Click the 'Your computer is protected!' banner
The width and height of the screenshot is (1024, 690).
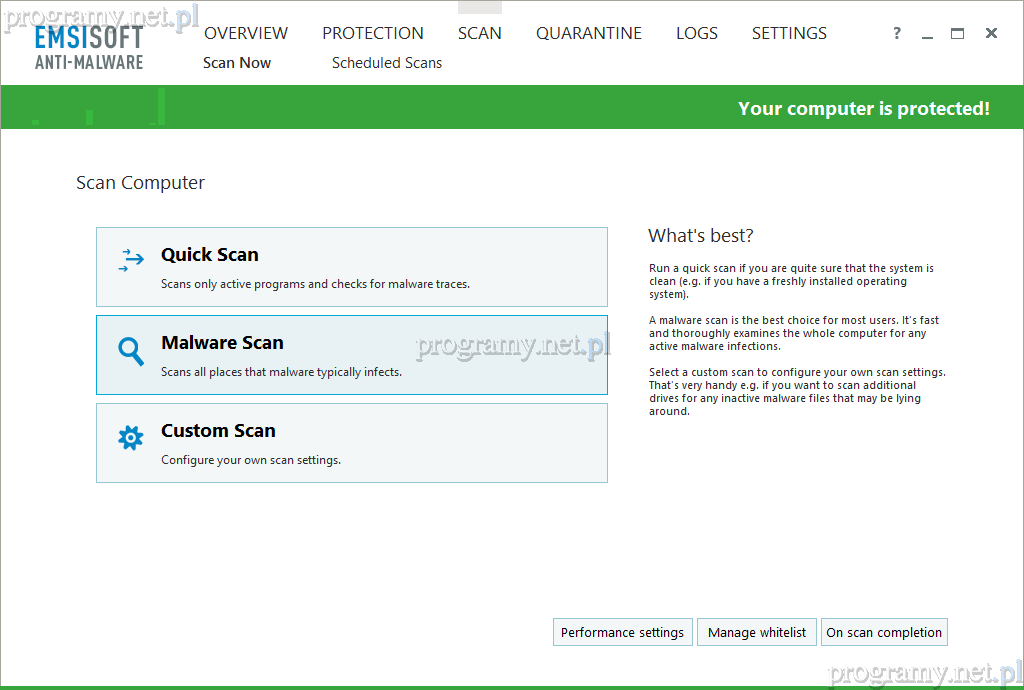click(x=863, y=108)
